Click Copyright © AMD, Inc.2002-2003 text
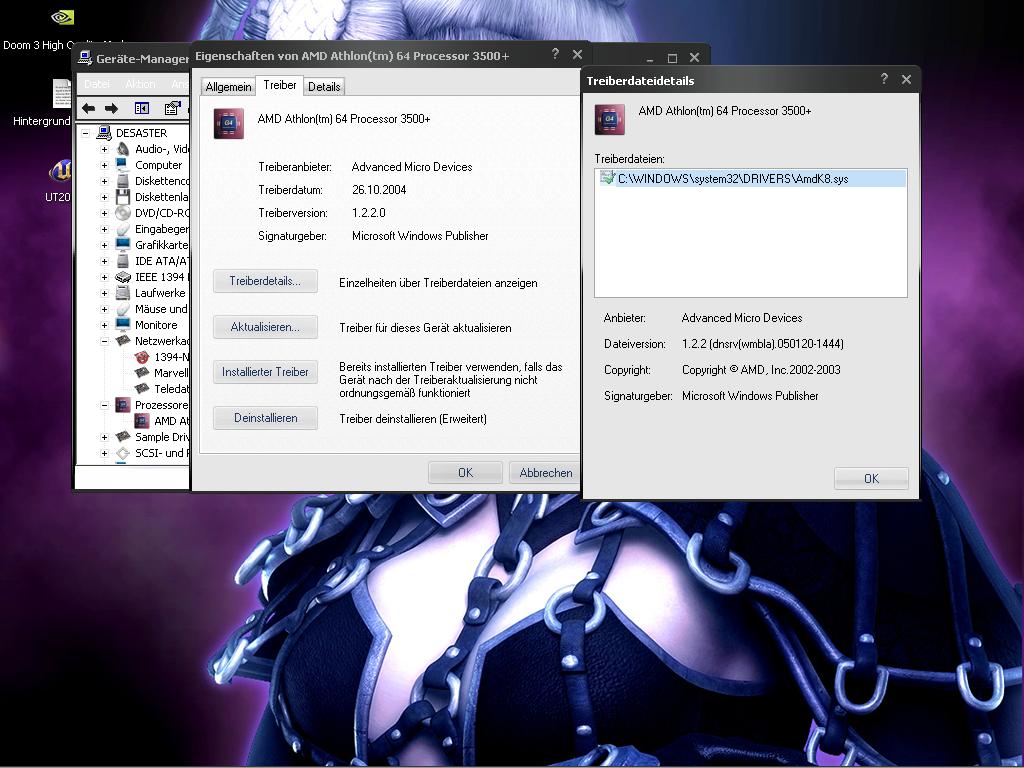Image resolution: width=1024 pixels, height=768 pixels. 761,370
